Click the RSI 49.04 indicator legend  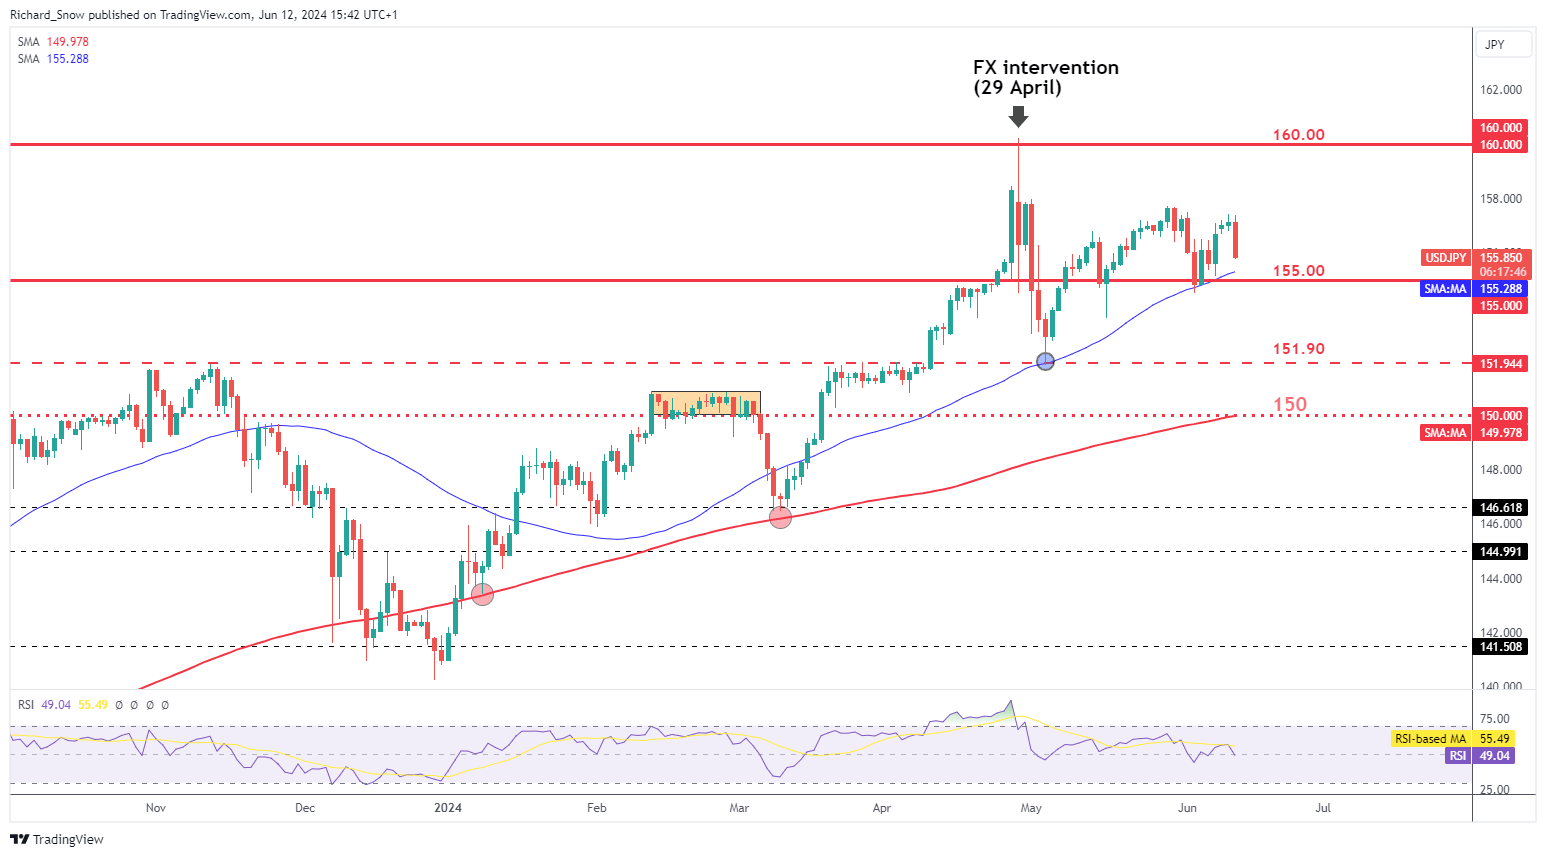(x=44, y=705)
